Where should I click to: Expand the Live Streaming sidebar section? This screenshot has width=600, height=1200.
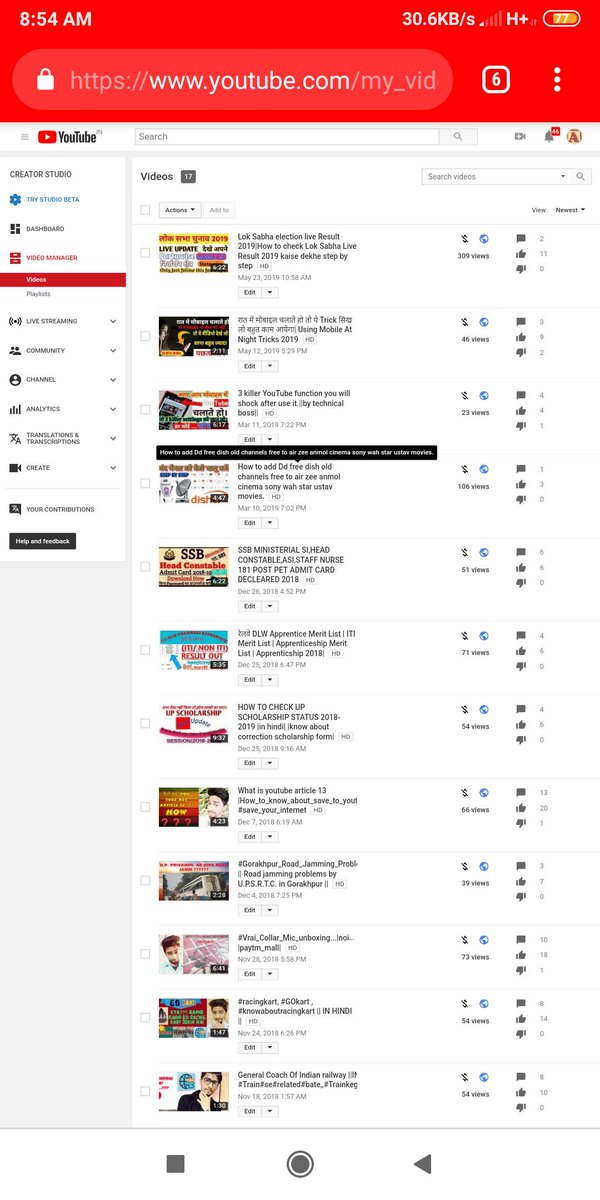[113, 321]
